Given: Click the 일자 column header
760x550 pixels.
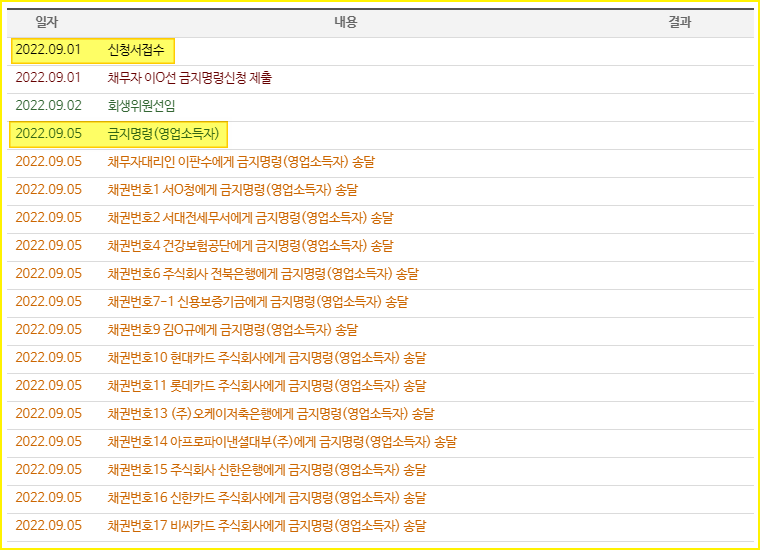Looking at the screenshot, I should coord(47,22).
